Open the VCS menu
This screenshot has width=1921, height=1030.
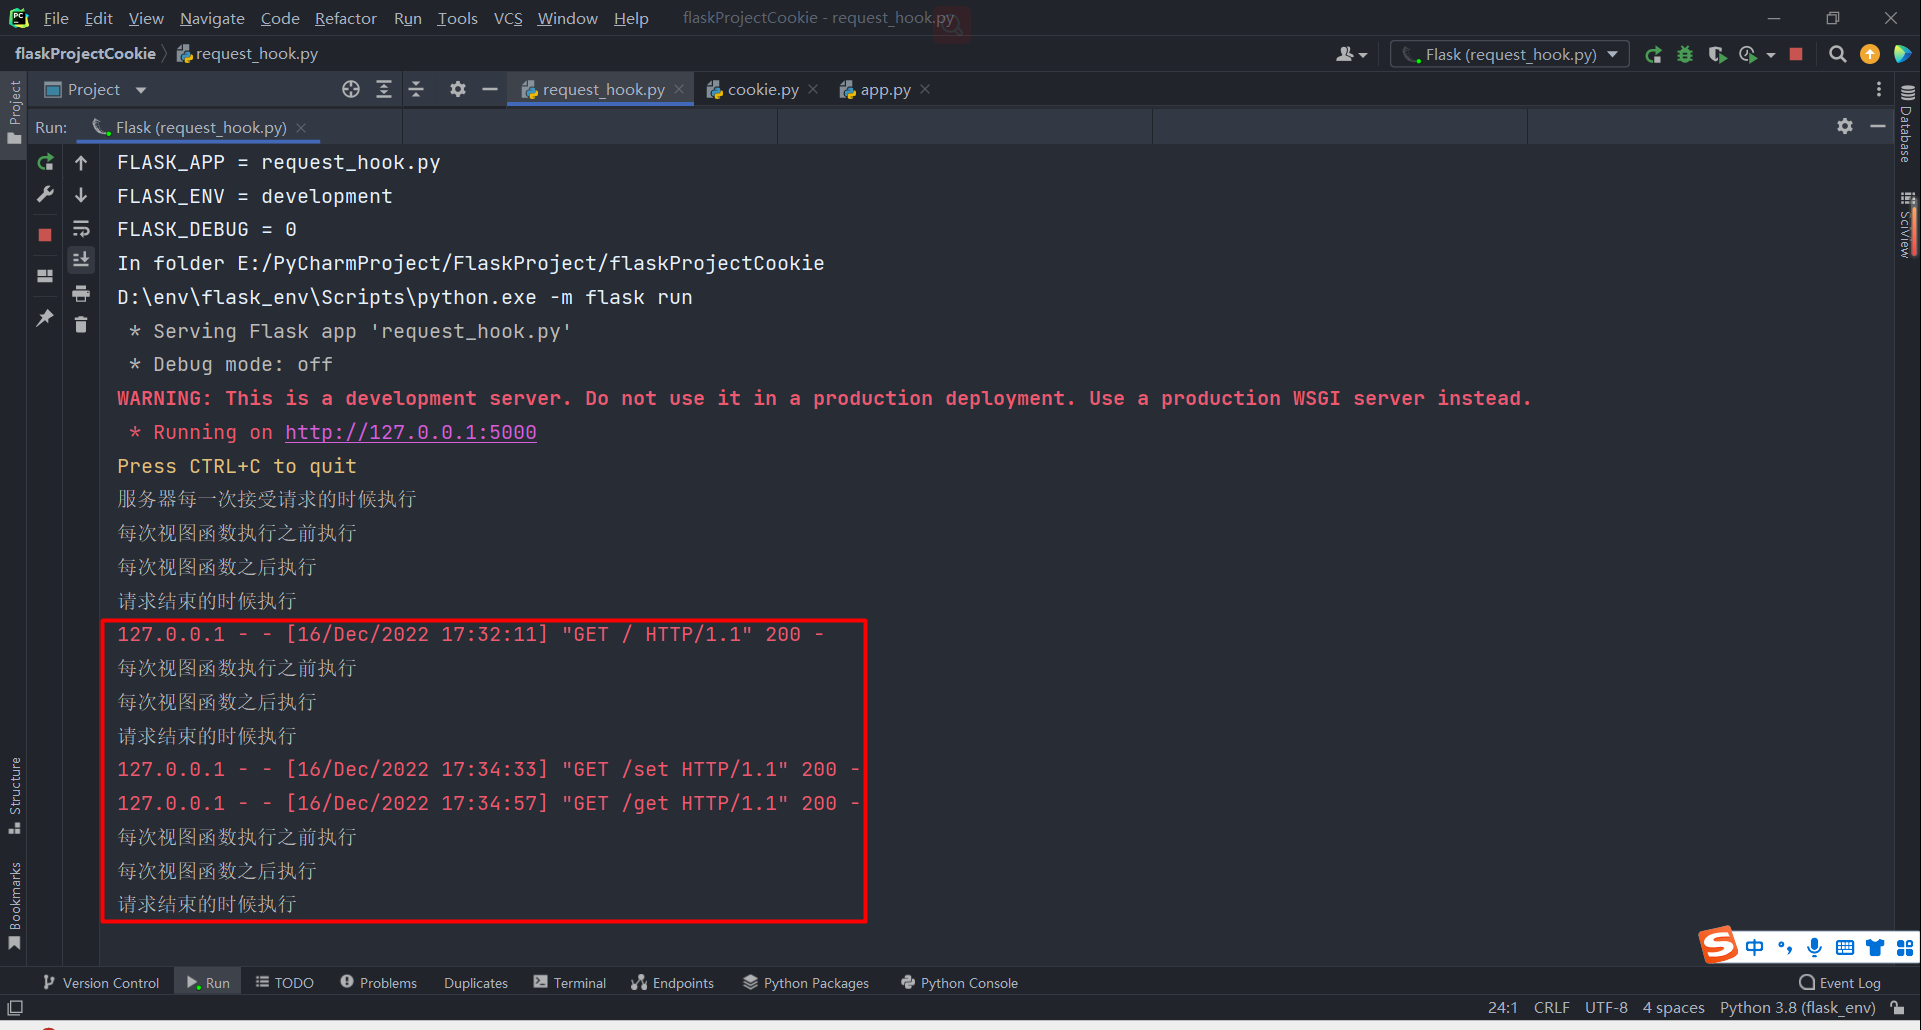[508, 18]
